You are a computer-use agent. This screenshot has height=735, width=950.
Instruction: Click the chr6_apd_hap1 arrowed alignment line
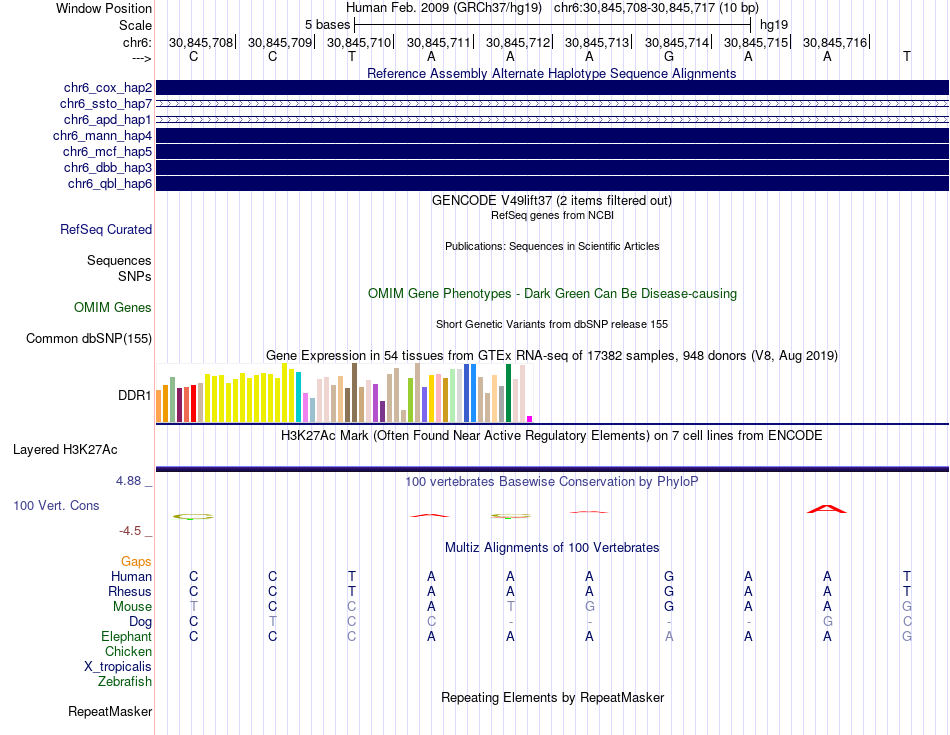(x=552, y=119)
